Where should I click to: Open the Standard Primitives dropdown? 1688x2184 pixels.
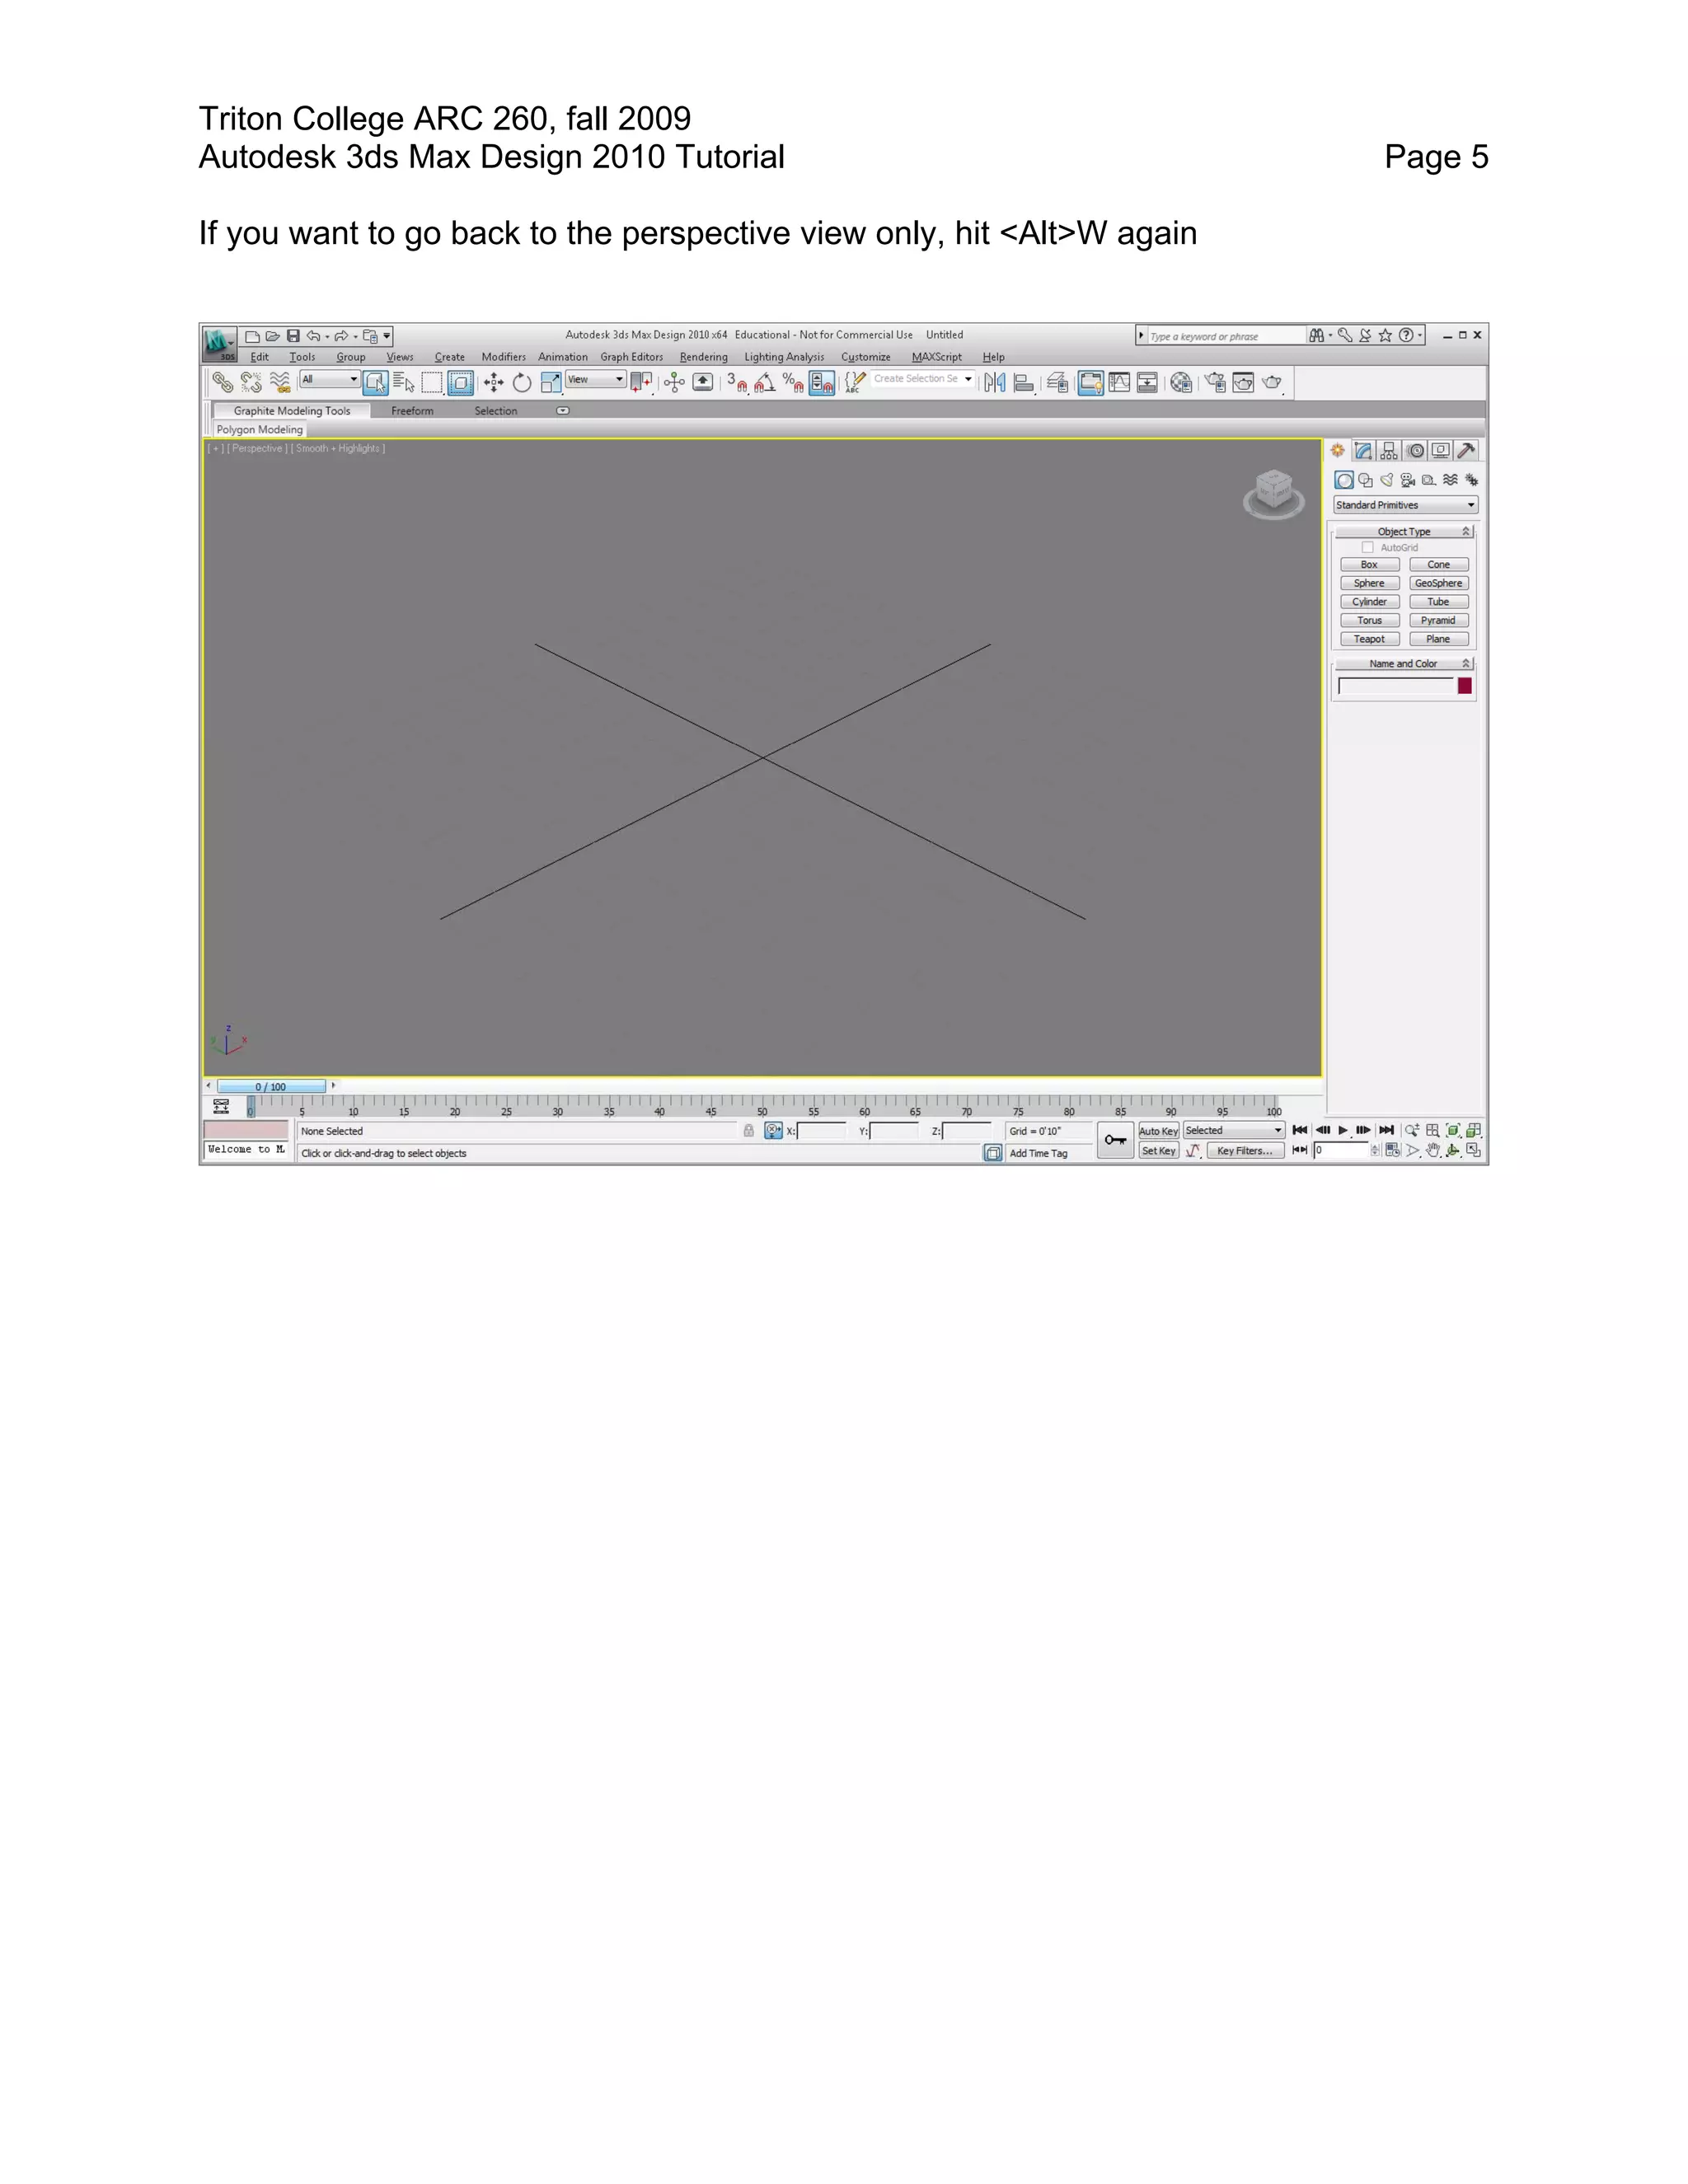1405,505
